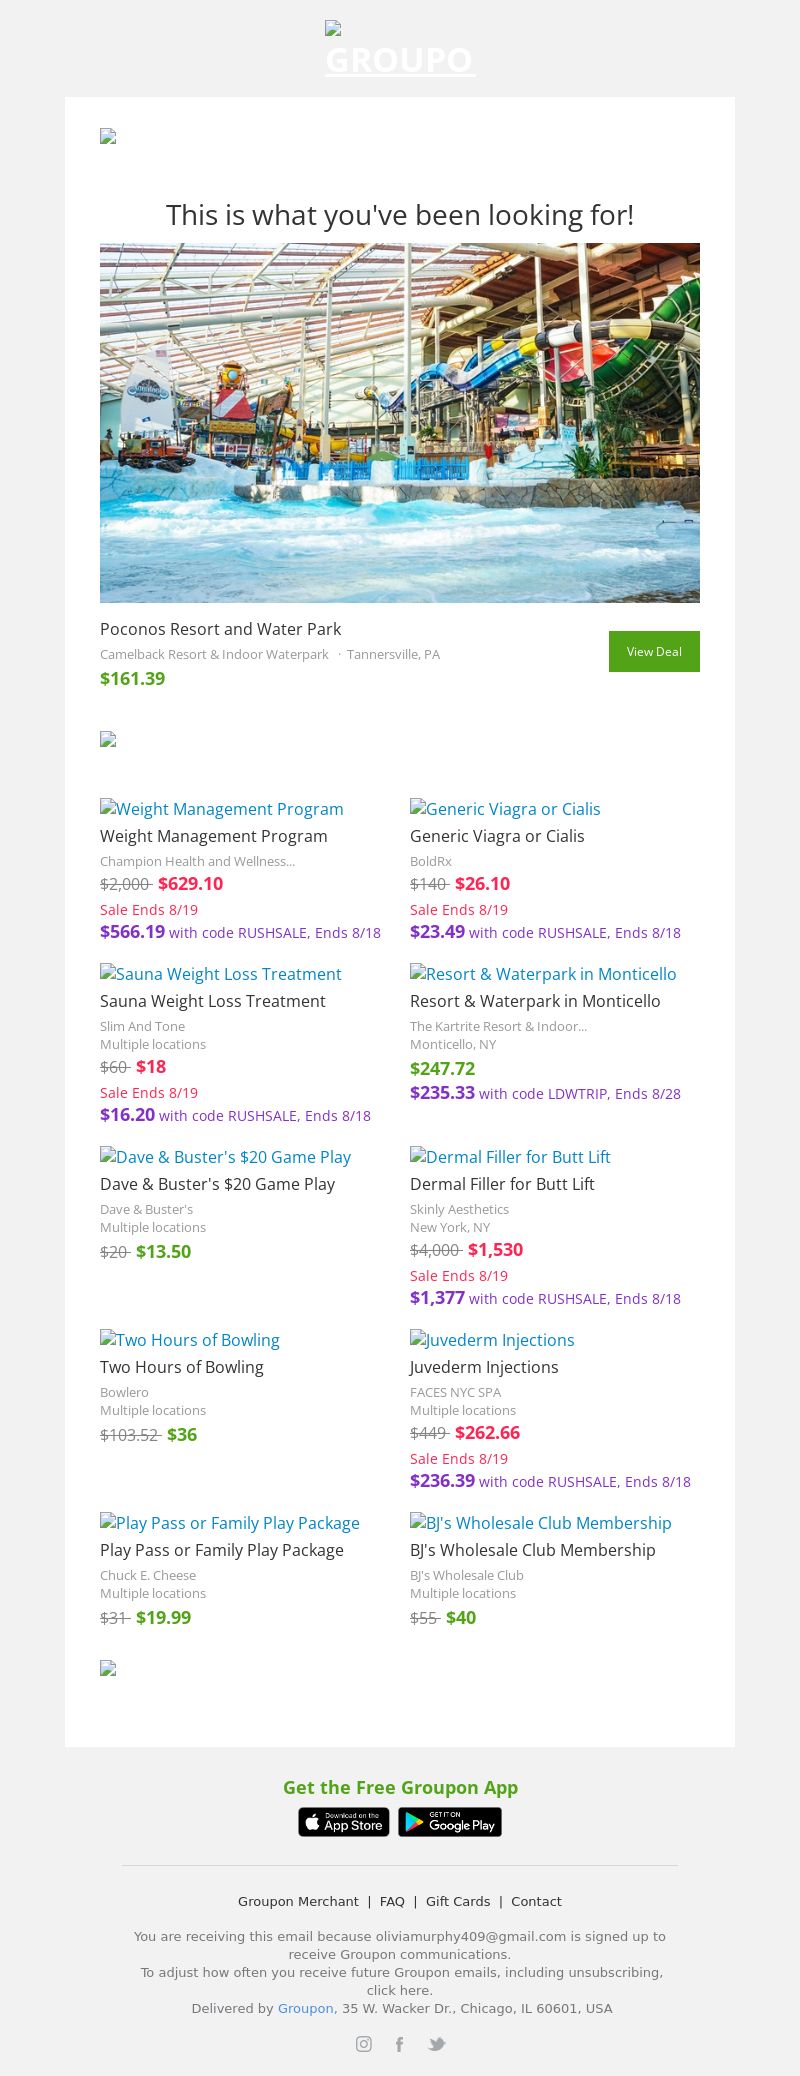Image resolution: width=800 pixels, height=2076 pixels.
Task: Click the View Deal button
Action: coord(654,651)
